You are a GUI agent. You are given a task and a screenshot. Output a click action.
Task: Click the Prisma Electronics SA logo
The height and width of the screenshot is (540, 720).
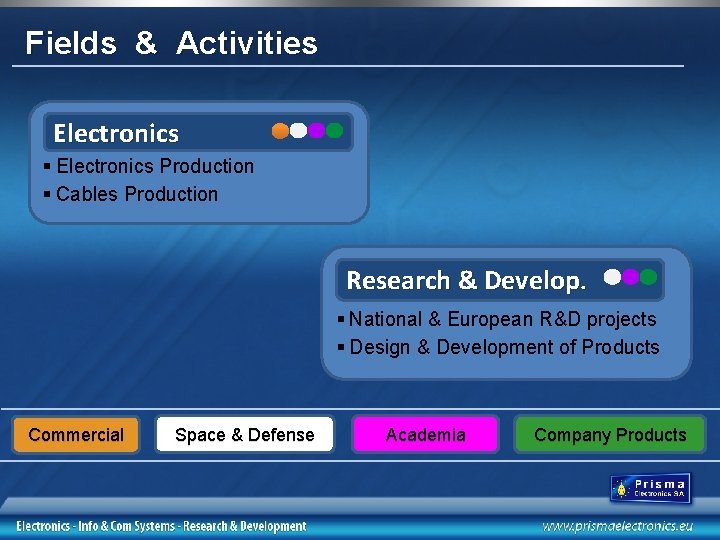pyautogui.click(x=650, y=489)
